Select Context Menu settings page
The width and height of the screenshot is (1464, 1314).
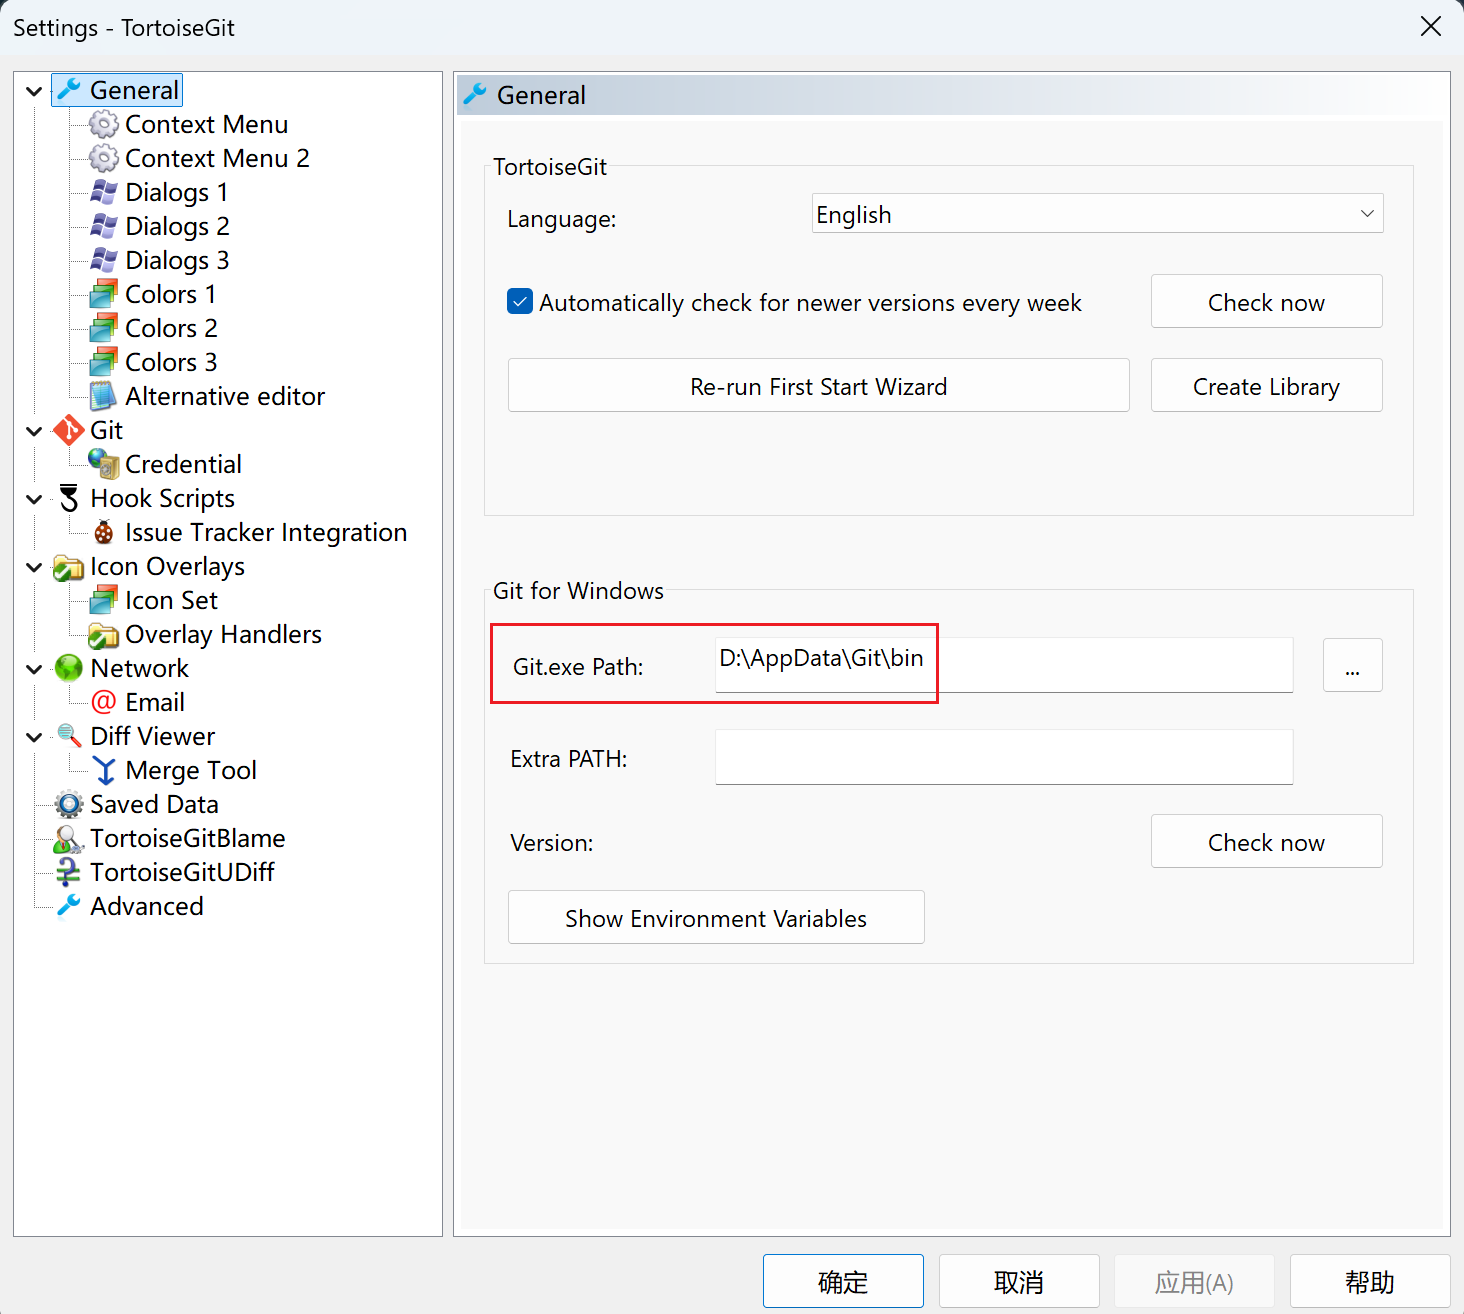tap(207, 124)
